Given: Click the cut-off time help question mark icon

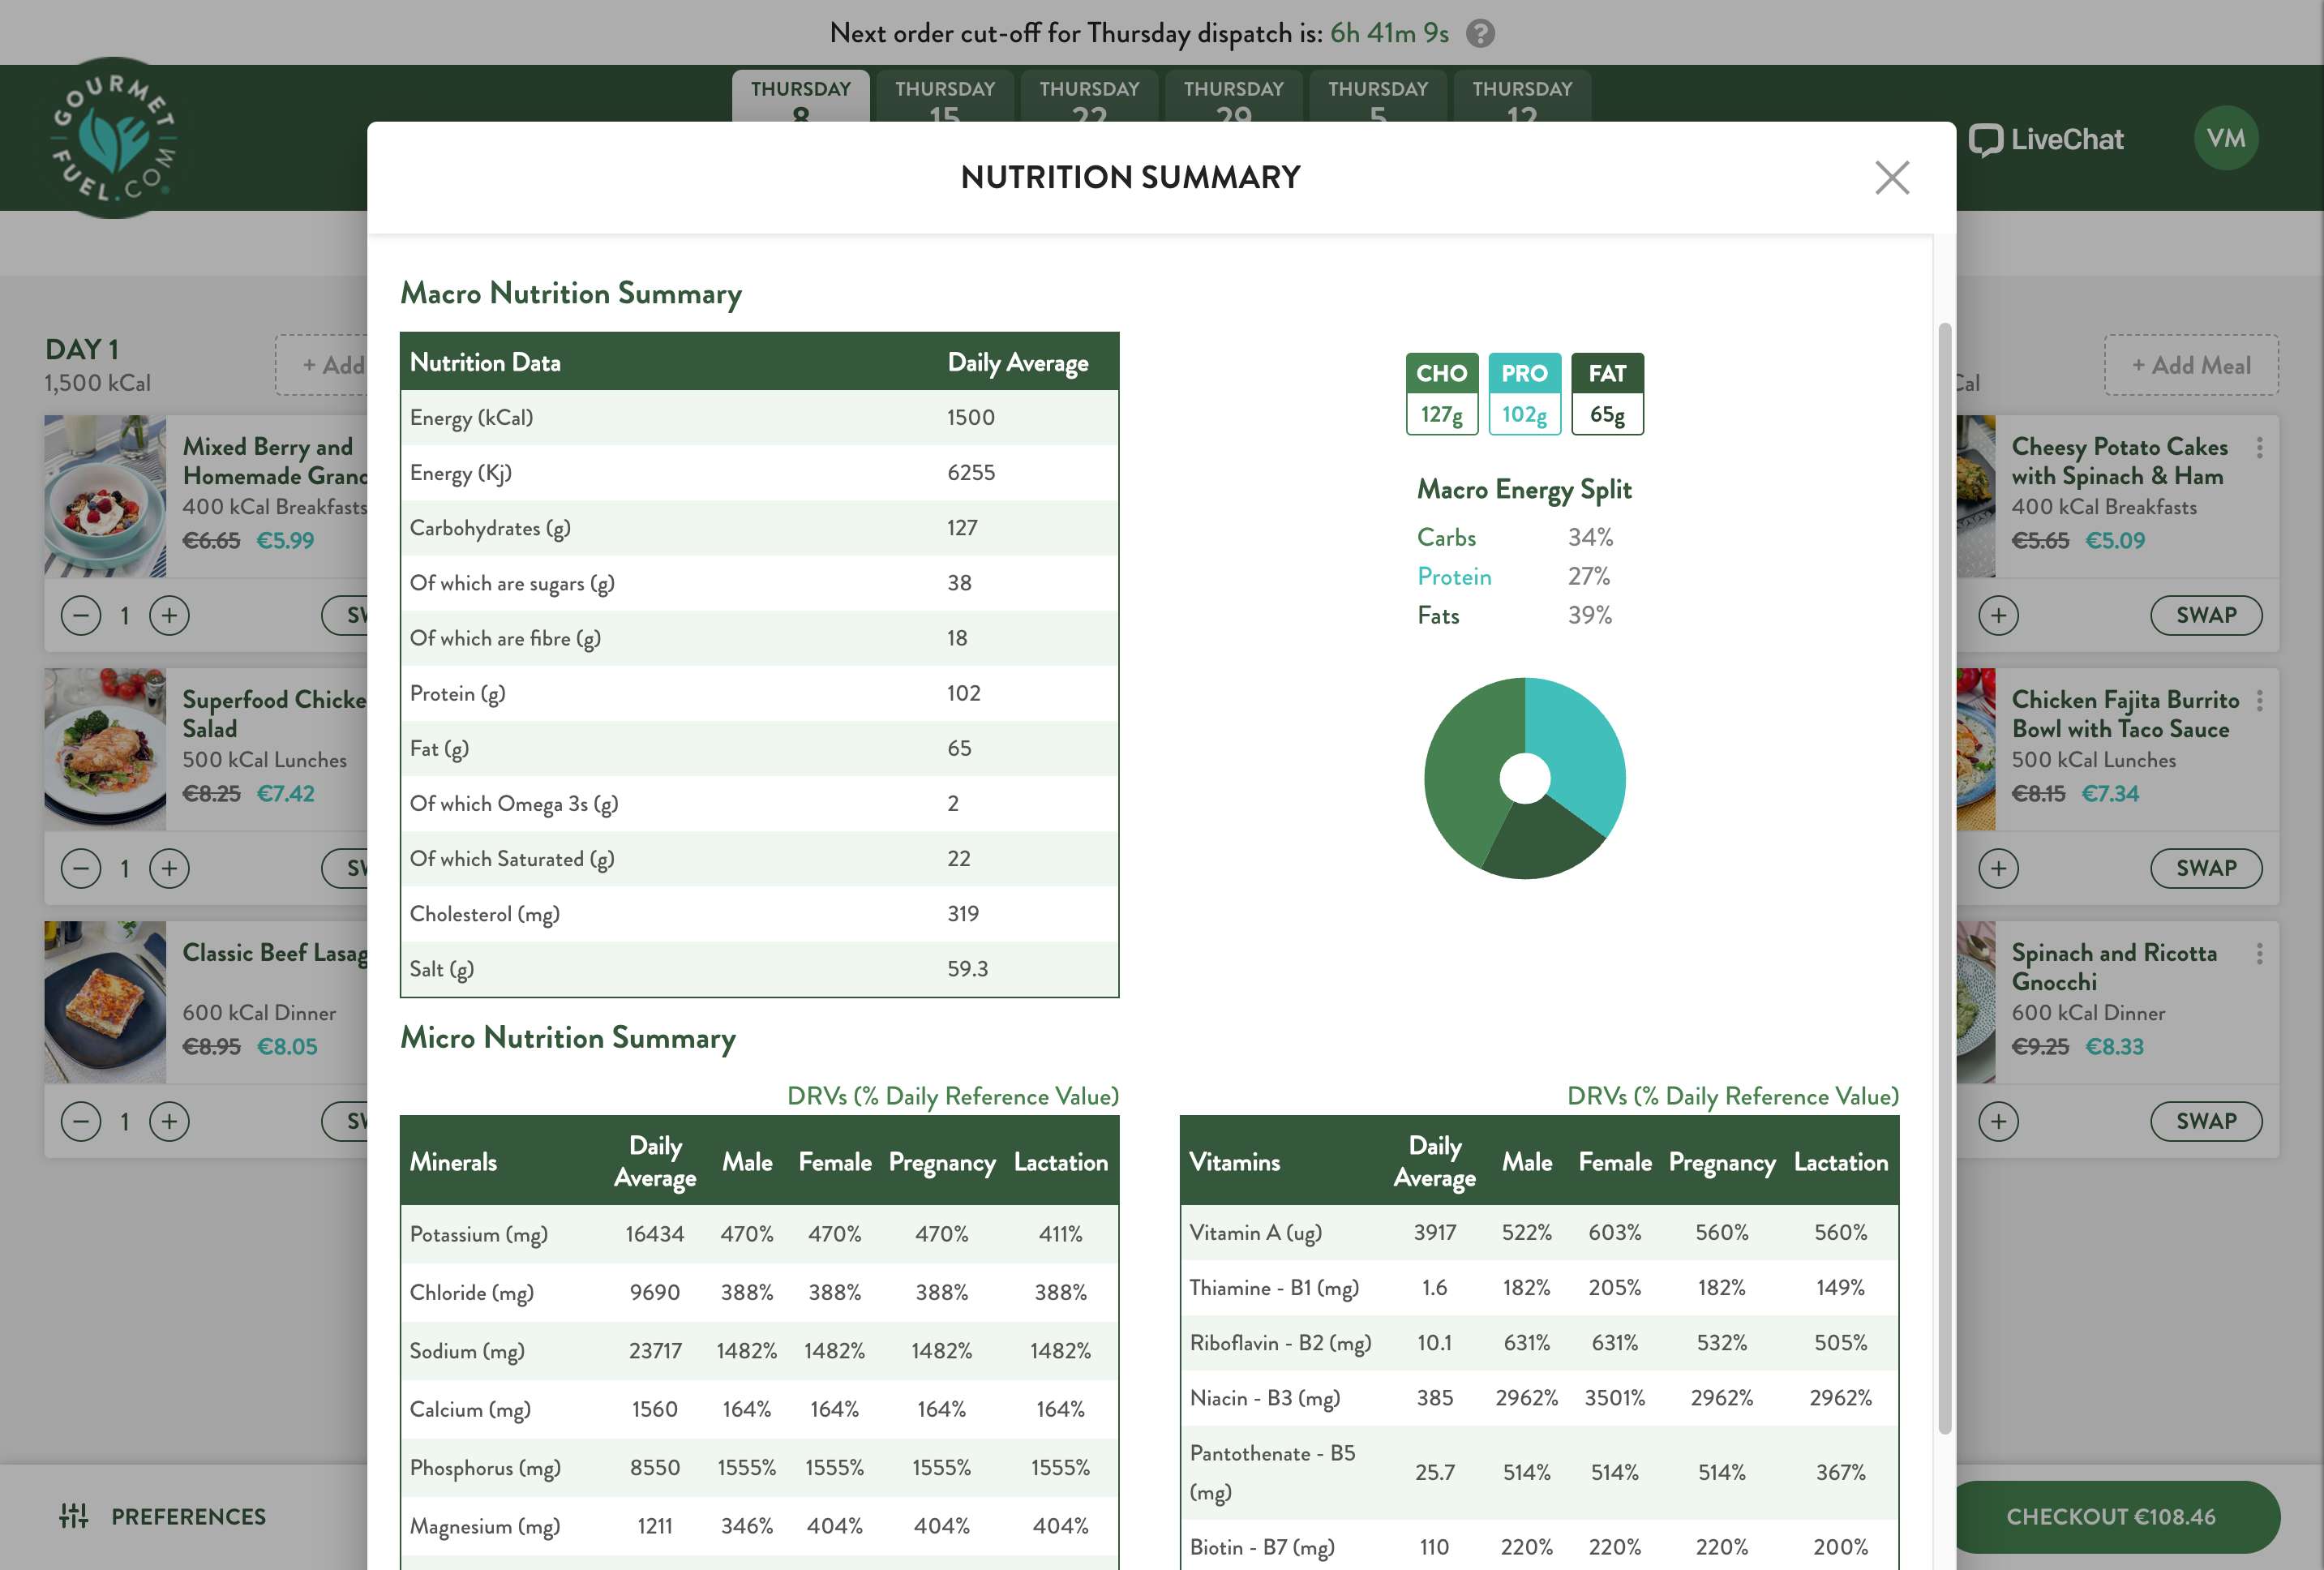Looking at the screenshot, I should [x=1480, y=34].
